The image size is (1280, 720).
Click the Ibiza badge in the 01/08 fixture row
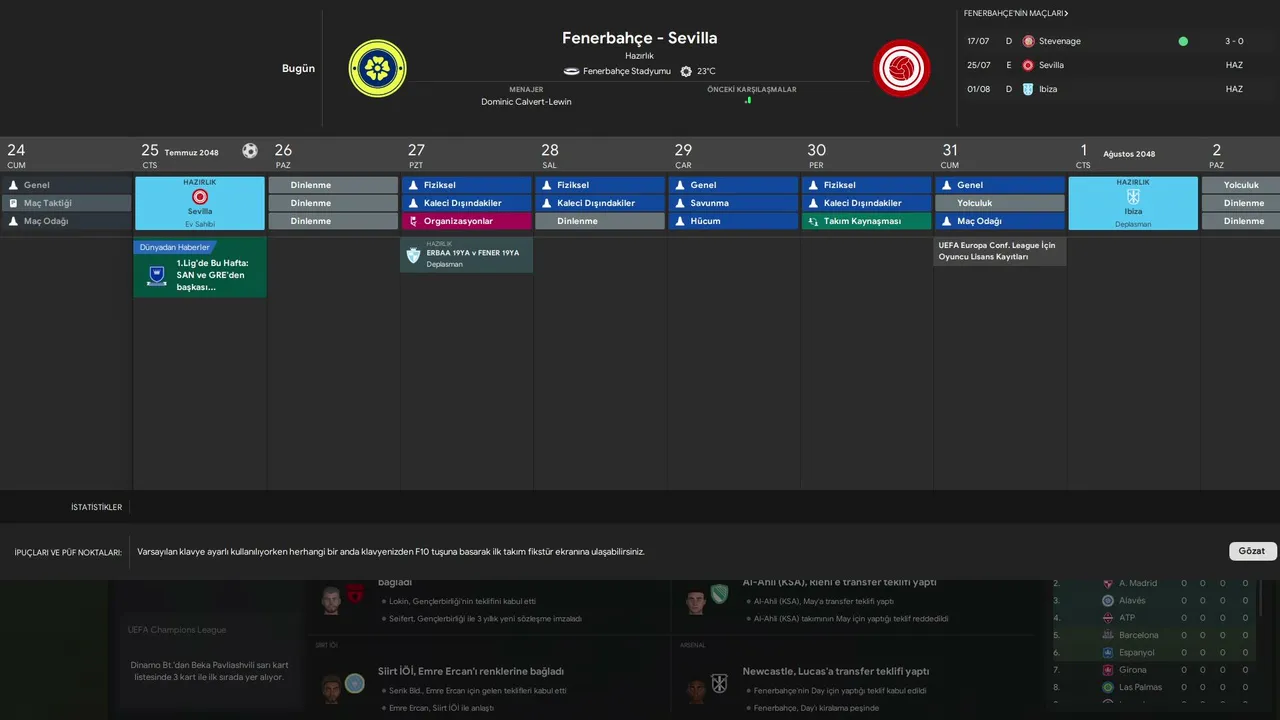pos(1028,89)
